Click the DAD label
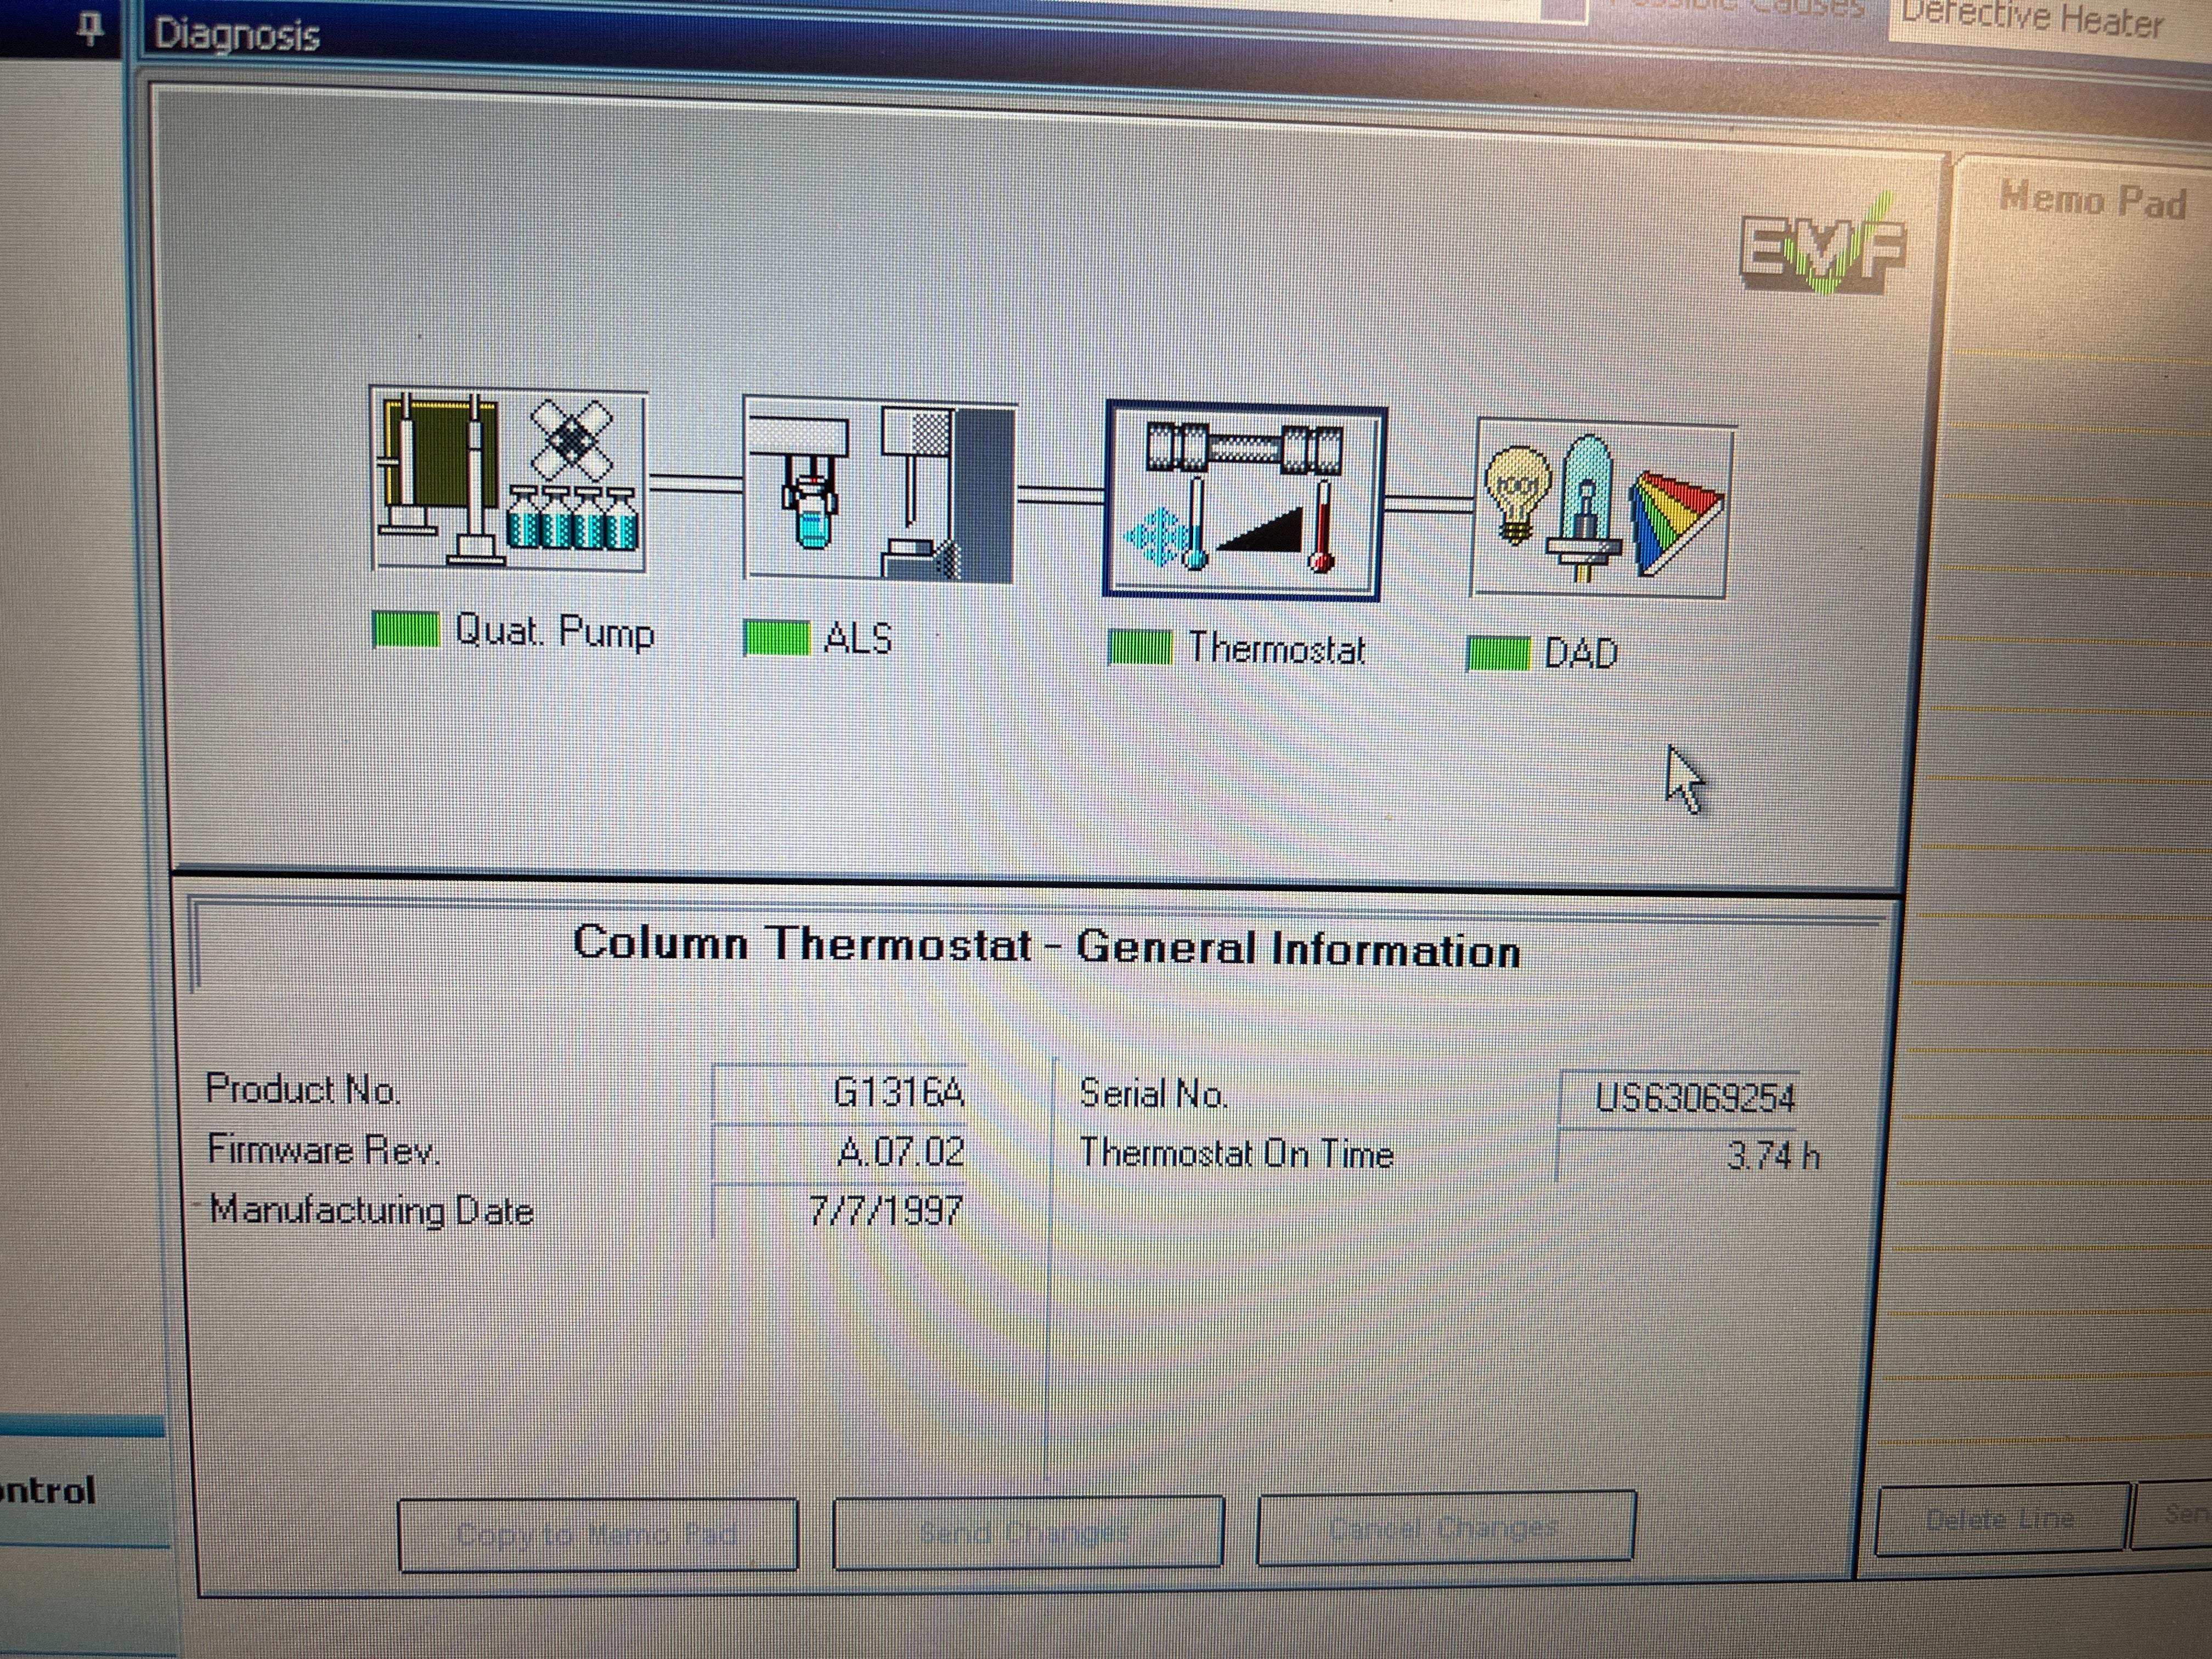2212x1659 pixels. coord(1580,654)
